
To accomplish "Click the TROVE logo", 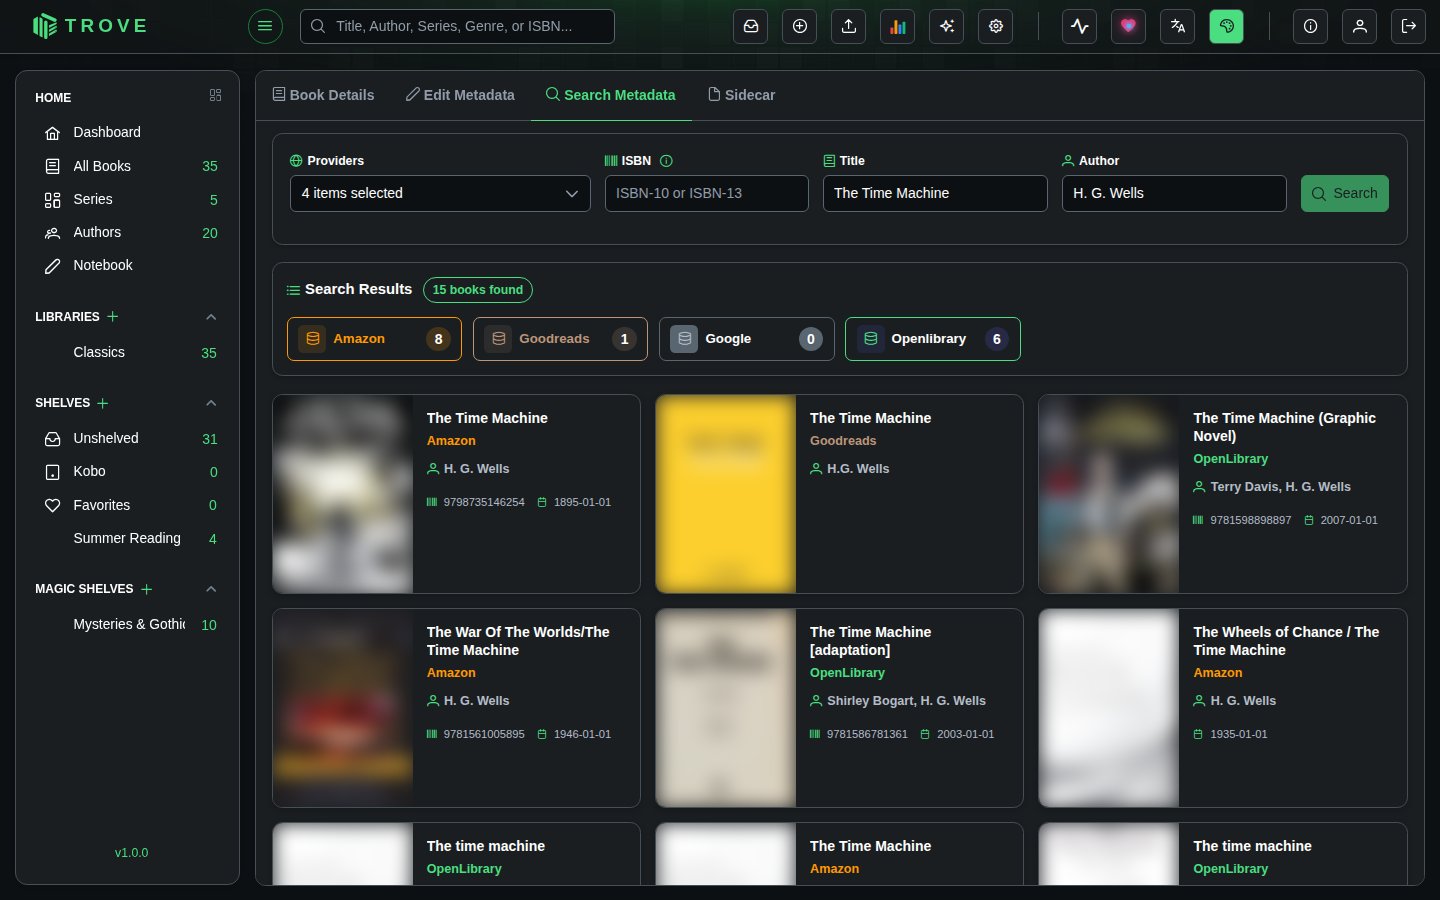I will point(90,26).
